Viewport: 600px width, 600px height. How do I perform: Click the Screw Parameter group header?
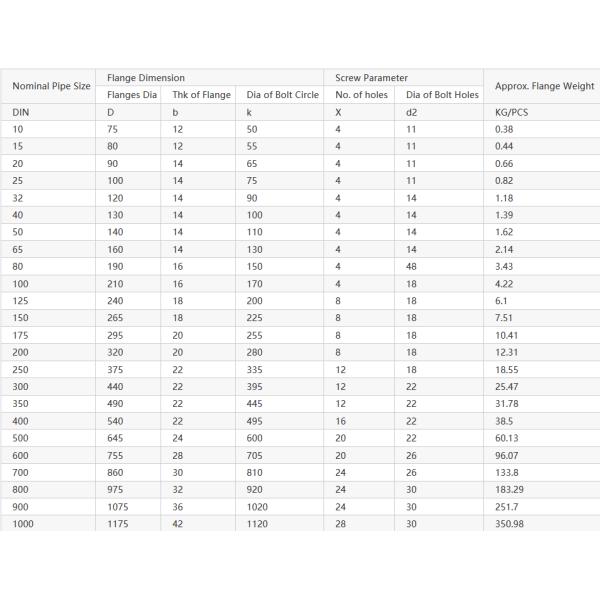pos(371,77)
